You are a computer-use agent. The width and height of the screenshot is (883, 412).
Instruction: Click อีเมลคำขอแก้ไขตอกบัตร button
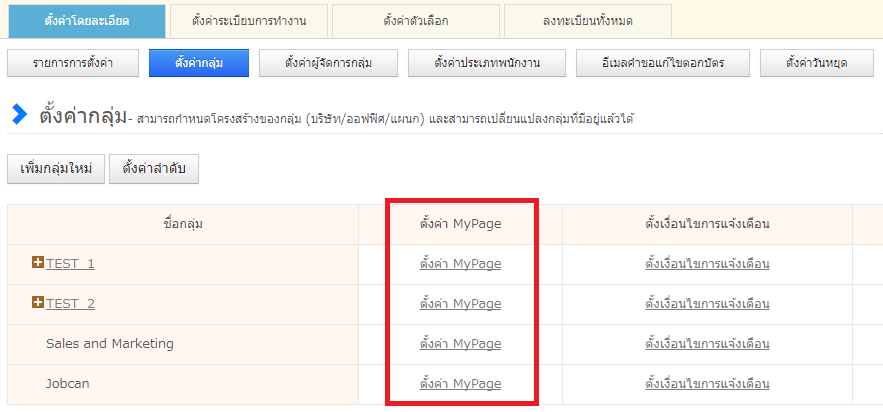pos(663,63)
